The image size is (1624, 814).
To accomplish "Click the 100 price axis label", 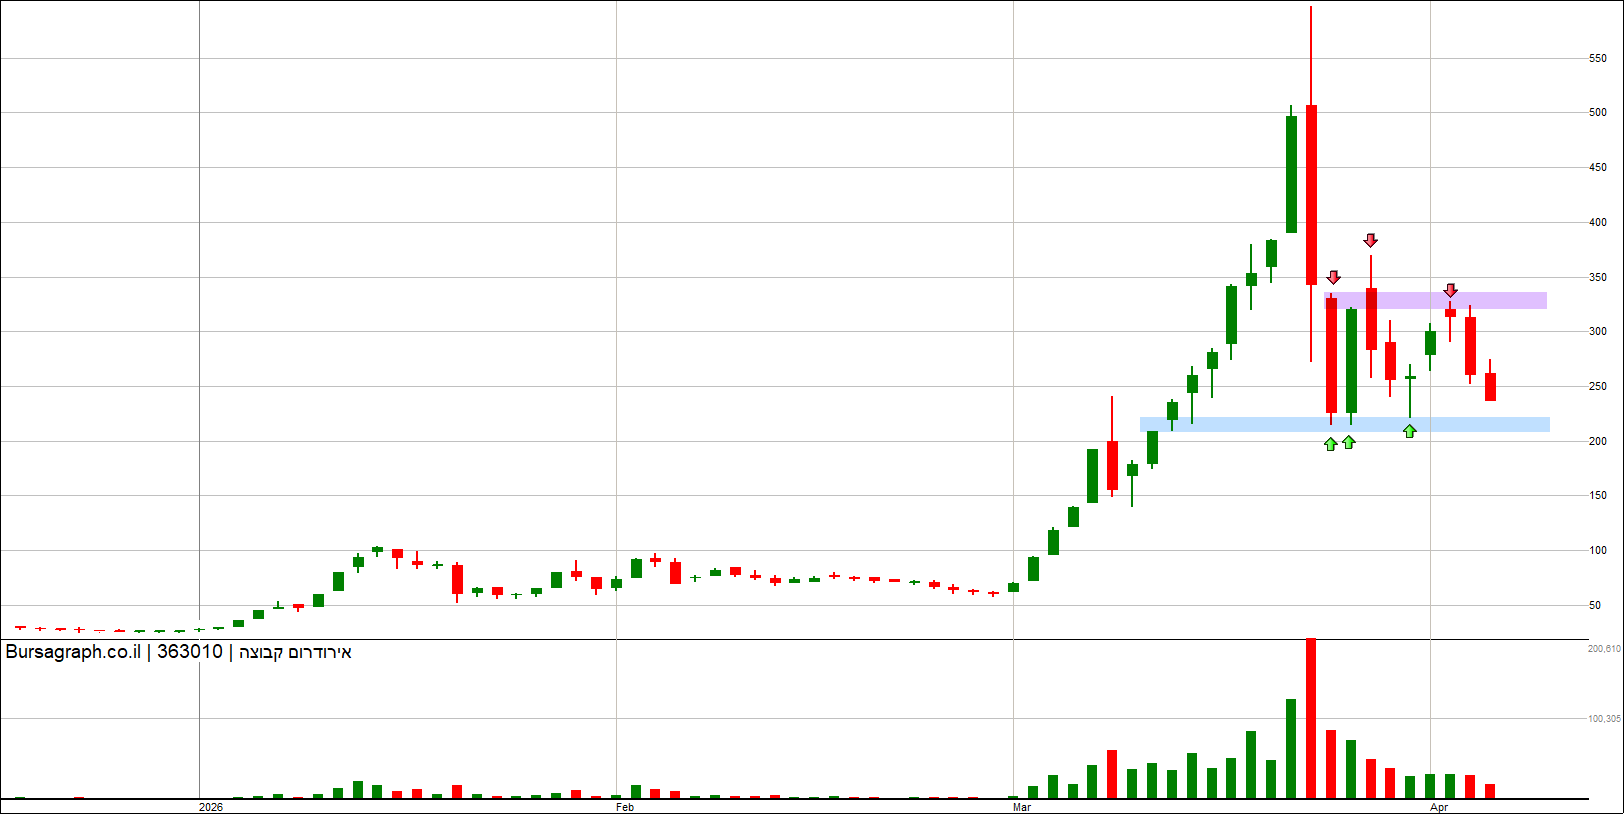I will point(1598,550).
